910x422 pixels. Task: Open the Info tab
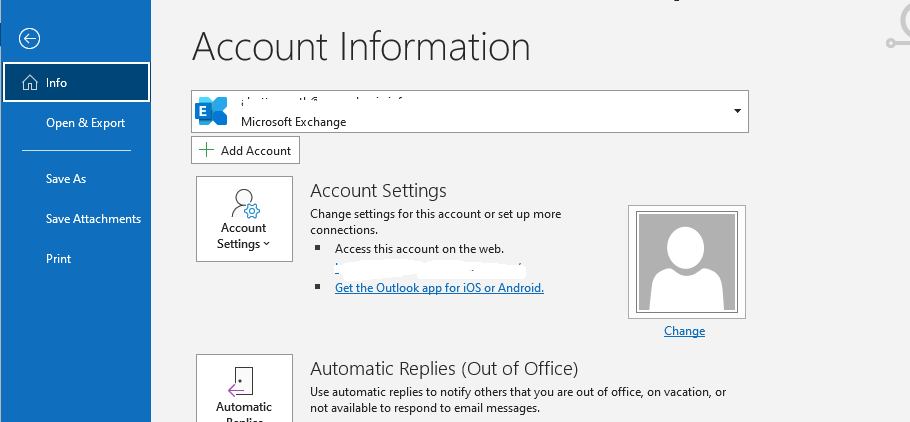click(x=76, y=82)
